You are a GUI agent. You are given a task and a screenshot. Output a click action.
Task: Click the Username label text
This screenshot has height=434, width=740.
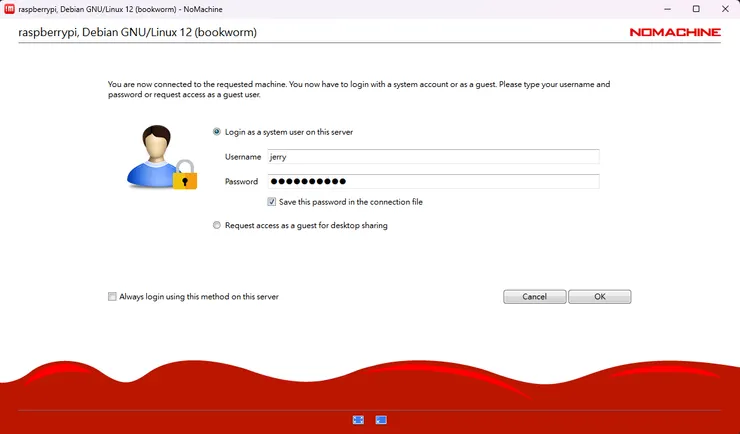pyautogui.click(x=243, y=157)
